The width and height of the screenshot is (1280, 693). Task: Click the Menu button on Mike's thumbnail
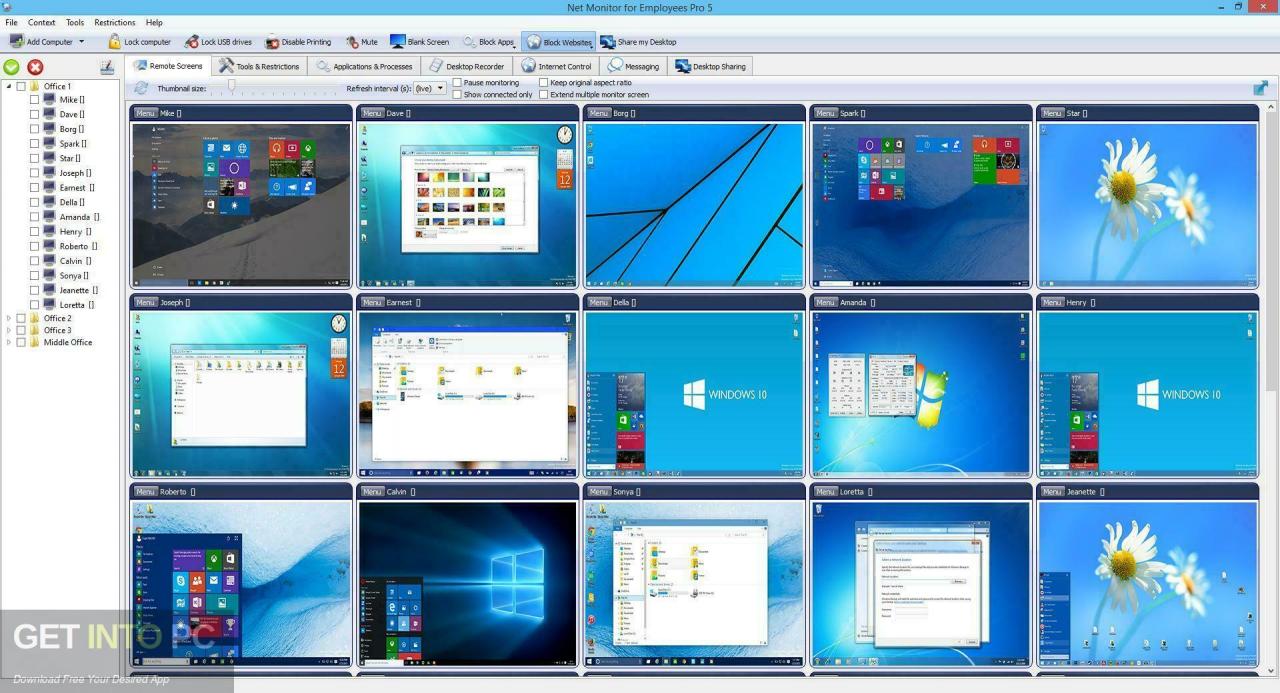[146, 113]
